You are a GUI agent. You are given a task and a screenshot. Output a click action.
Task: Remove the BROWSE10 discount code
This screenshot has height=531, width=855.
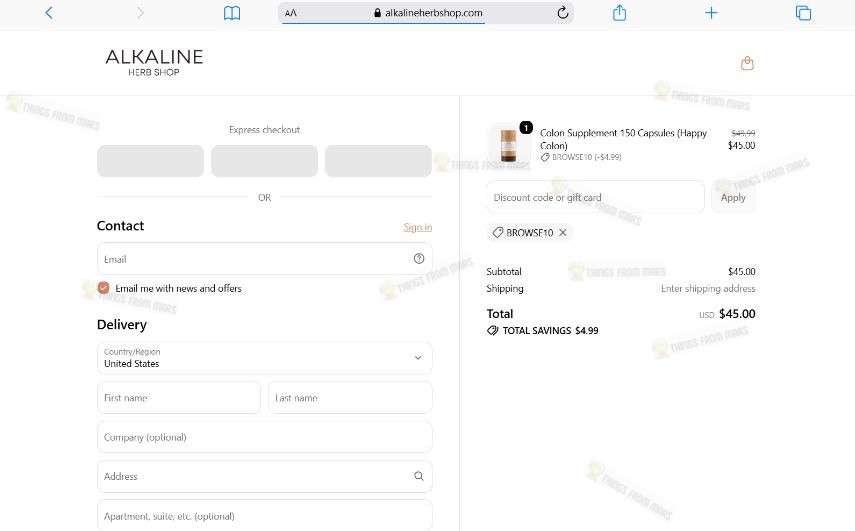(563, 233)
